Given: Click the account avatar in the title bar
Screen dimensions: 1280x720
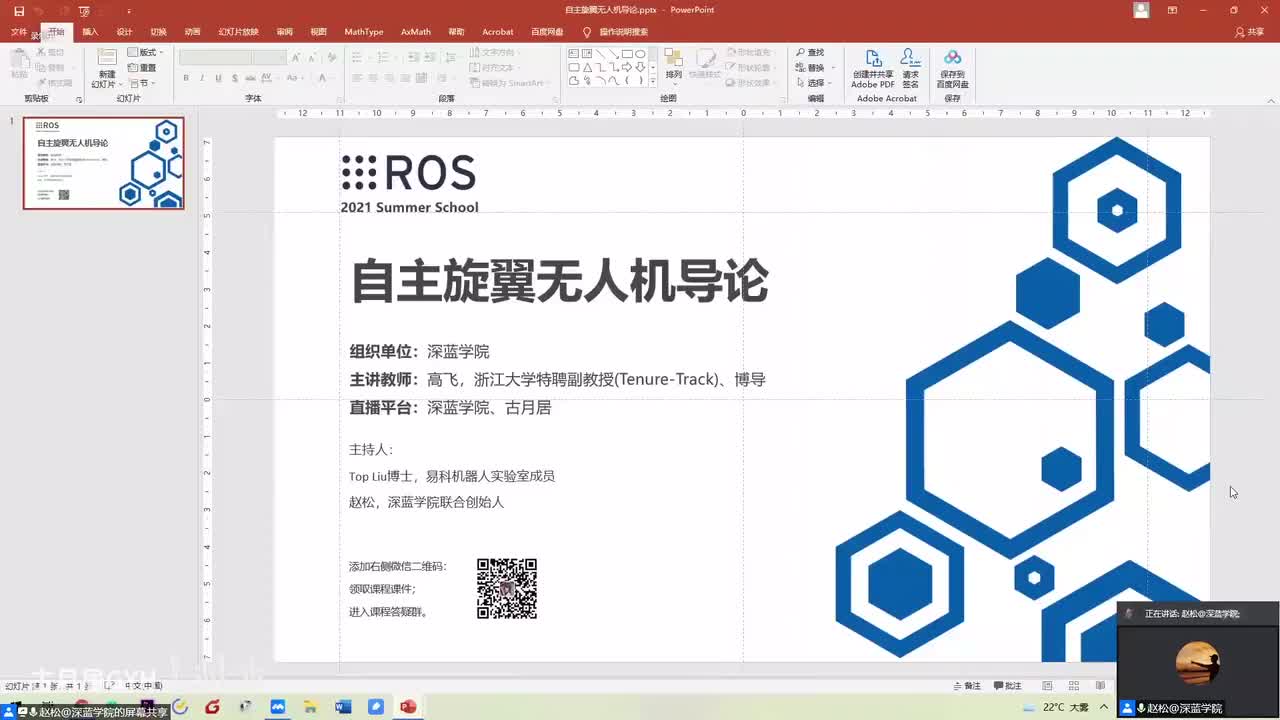Looking at the screenshot, I should tap(1141, 10).
